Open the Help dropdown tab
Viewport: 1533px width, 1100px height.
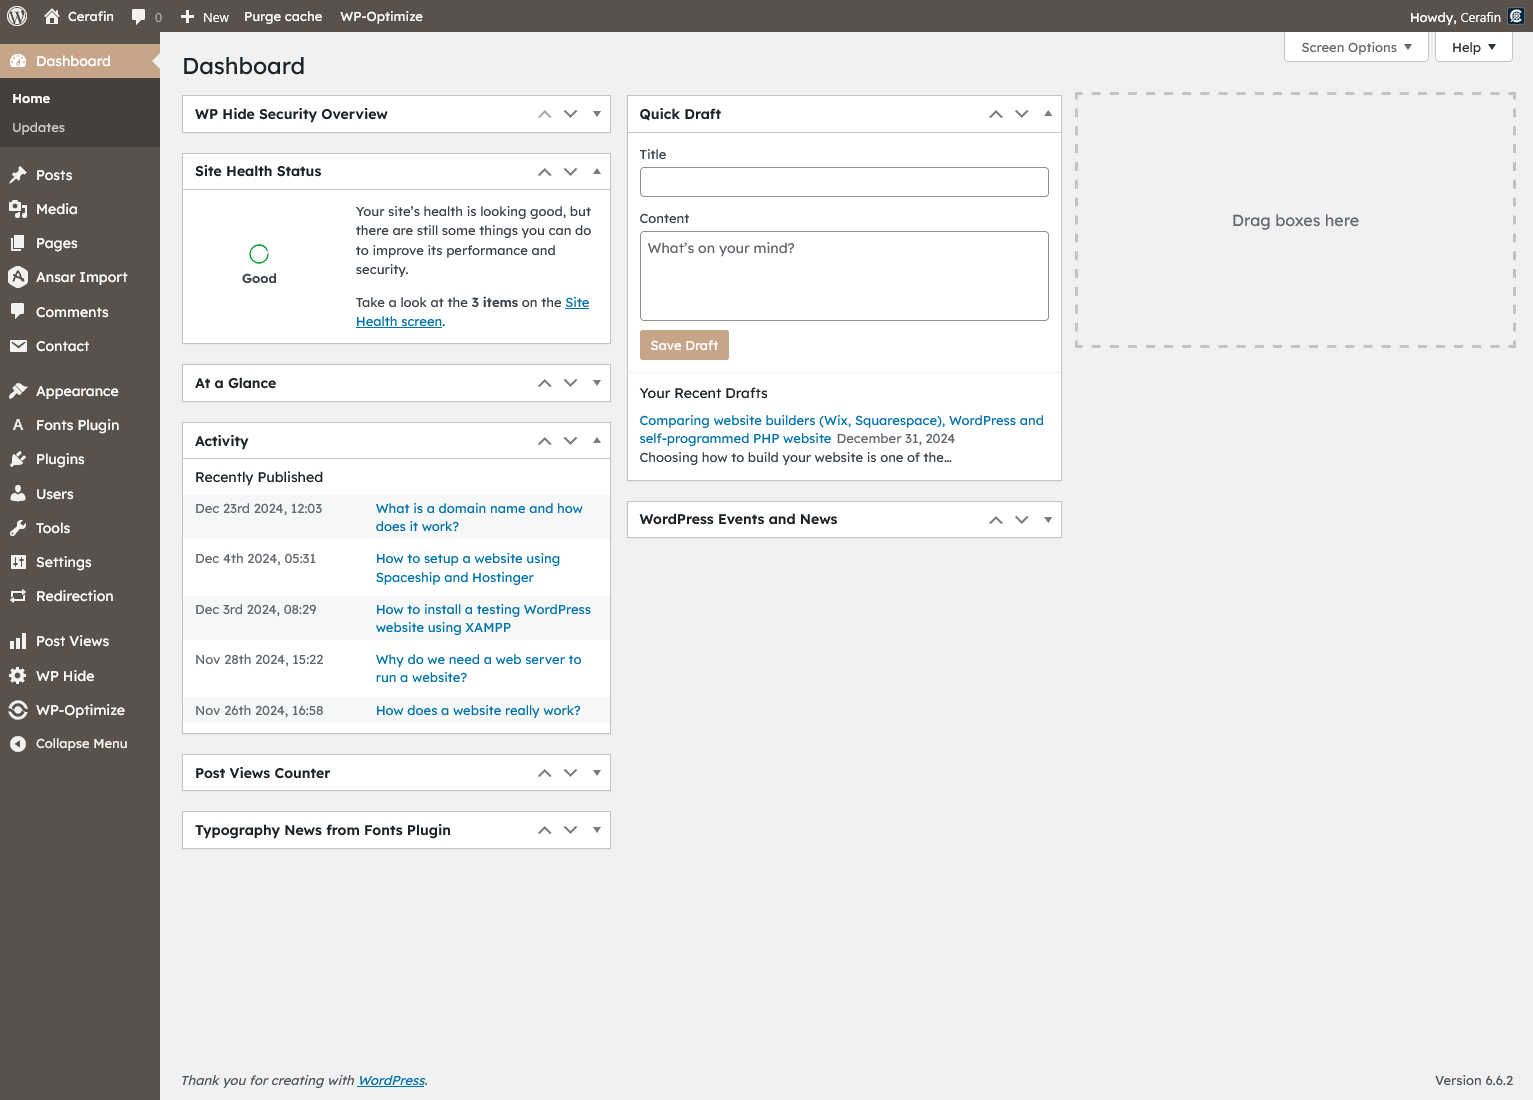(1473, 47)
